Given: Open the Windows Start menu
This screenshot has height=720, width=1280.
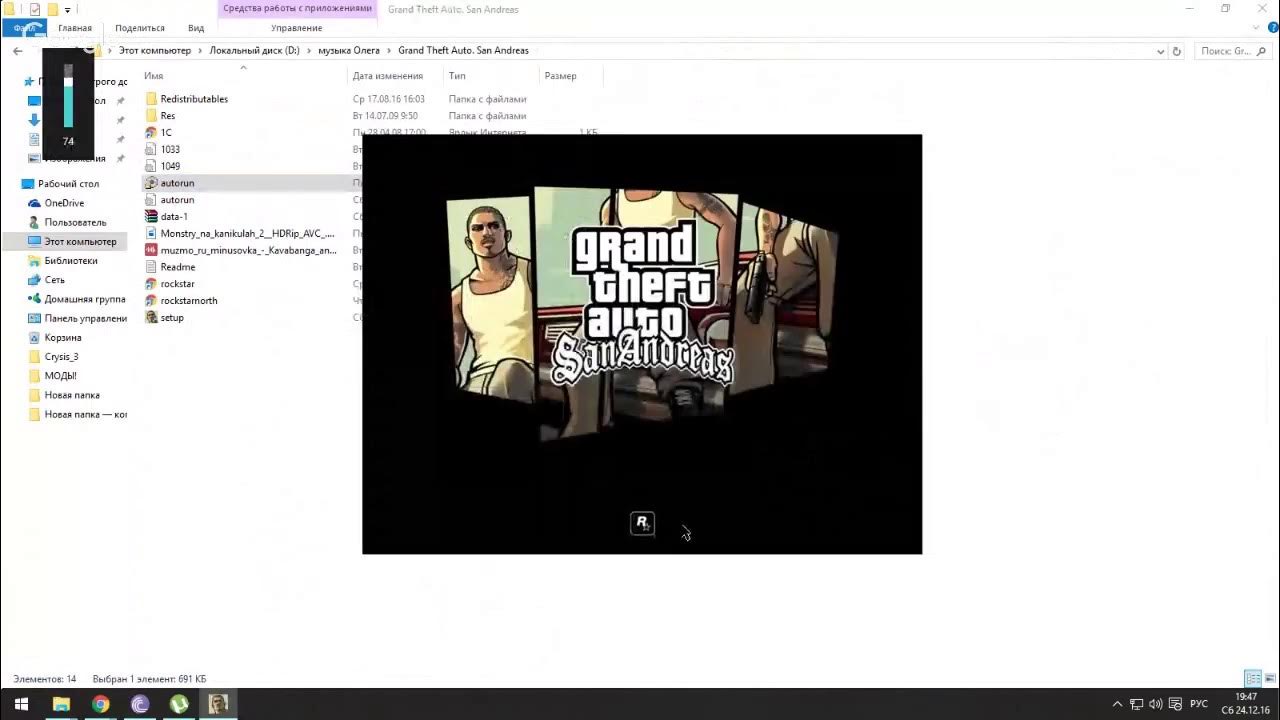Looking at the screenshot, I should (21, 704).
